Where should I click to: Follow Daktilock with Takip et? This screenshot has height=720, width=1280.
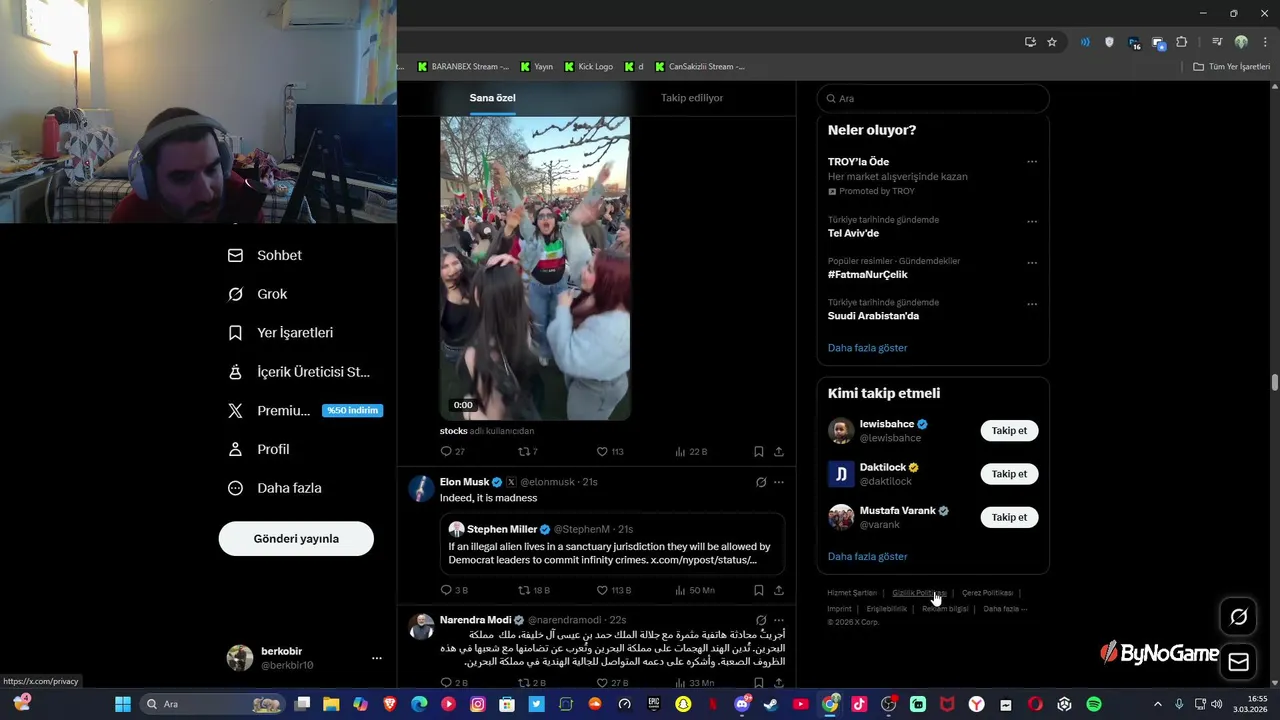pyautogui.click(x=1009, y=474)
